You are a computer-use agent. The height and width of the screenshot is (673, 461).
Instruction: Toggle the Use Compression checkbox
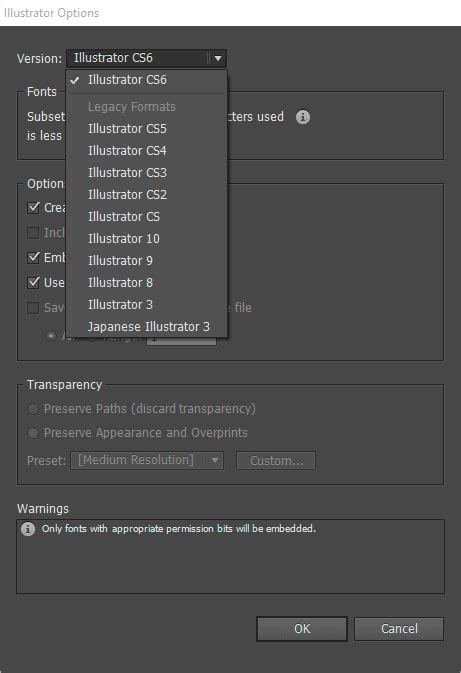click(33, 282)
